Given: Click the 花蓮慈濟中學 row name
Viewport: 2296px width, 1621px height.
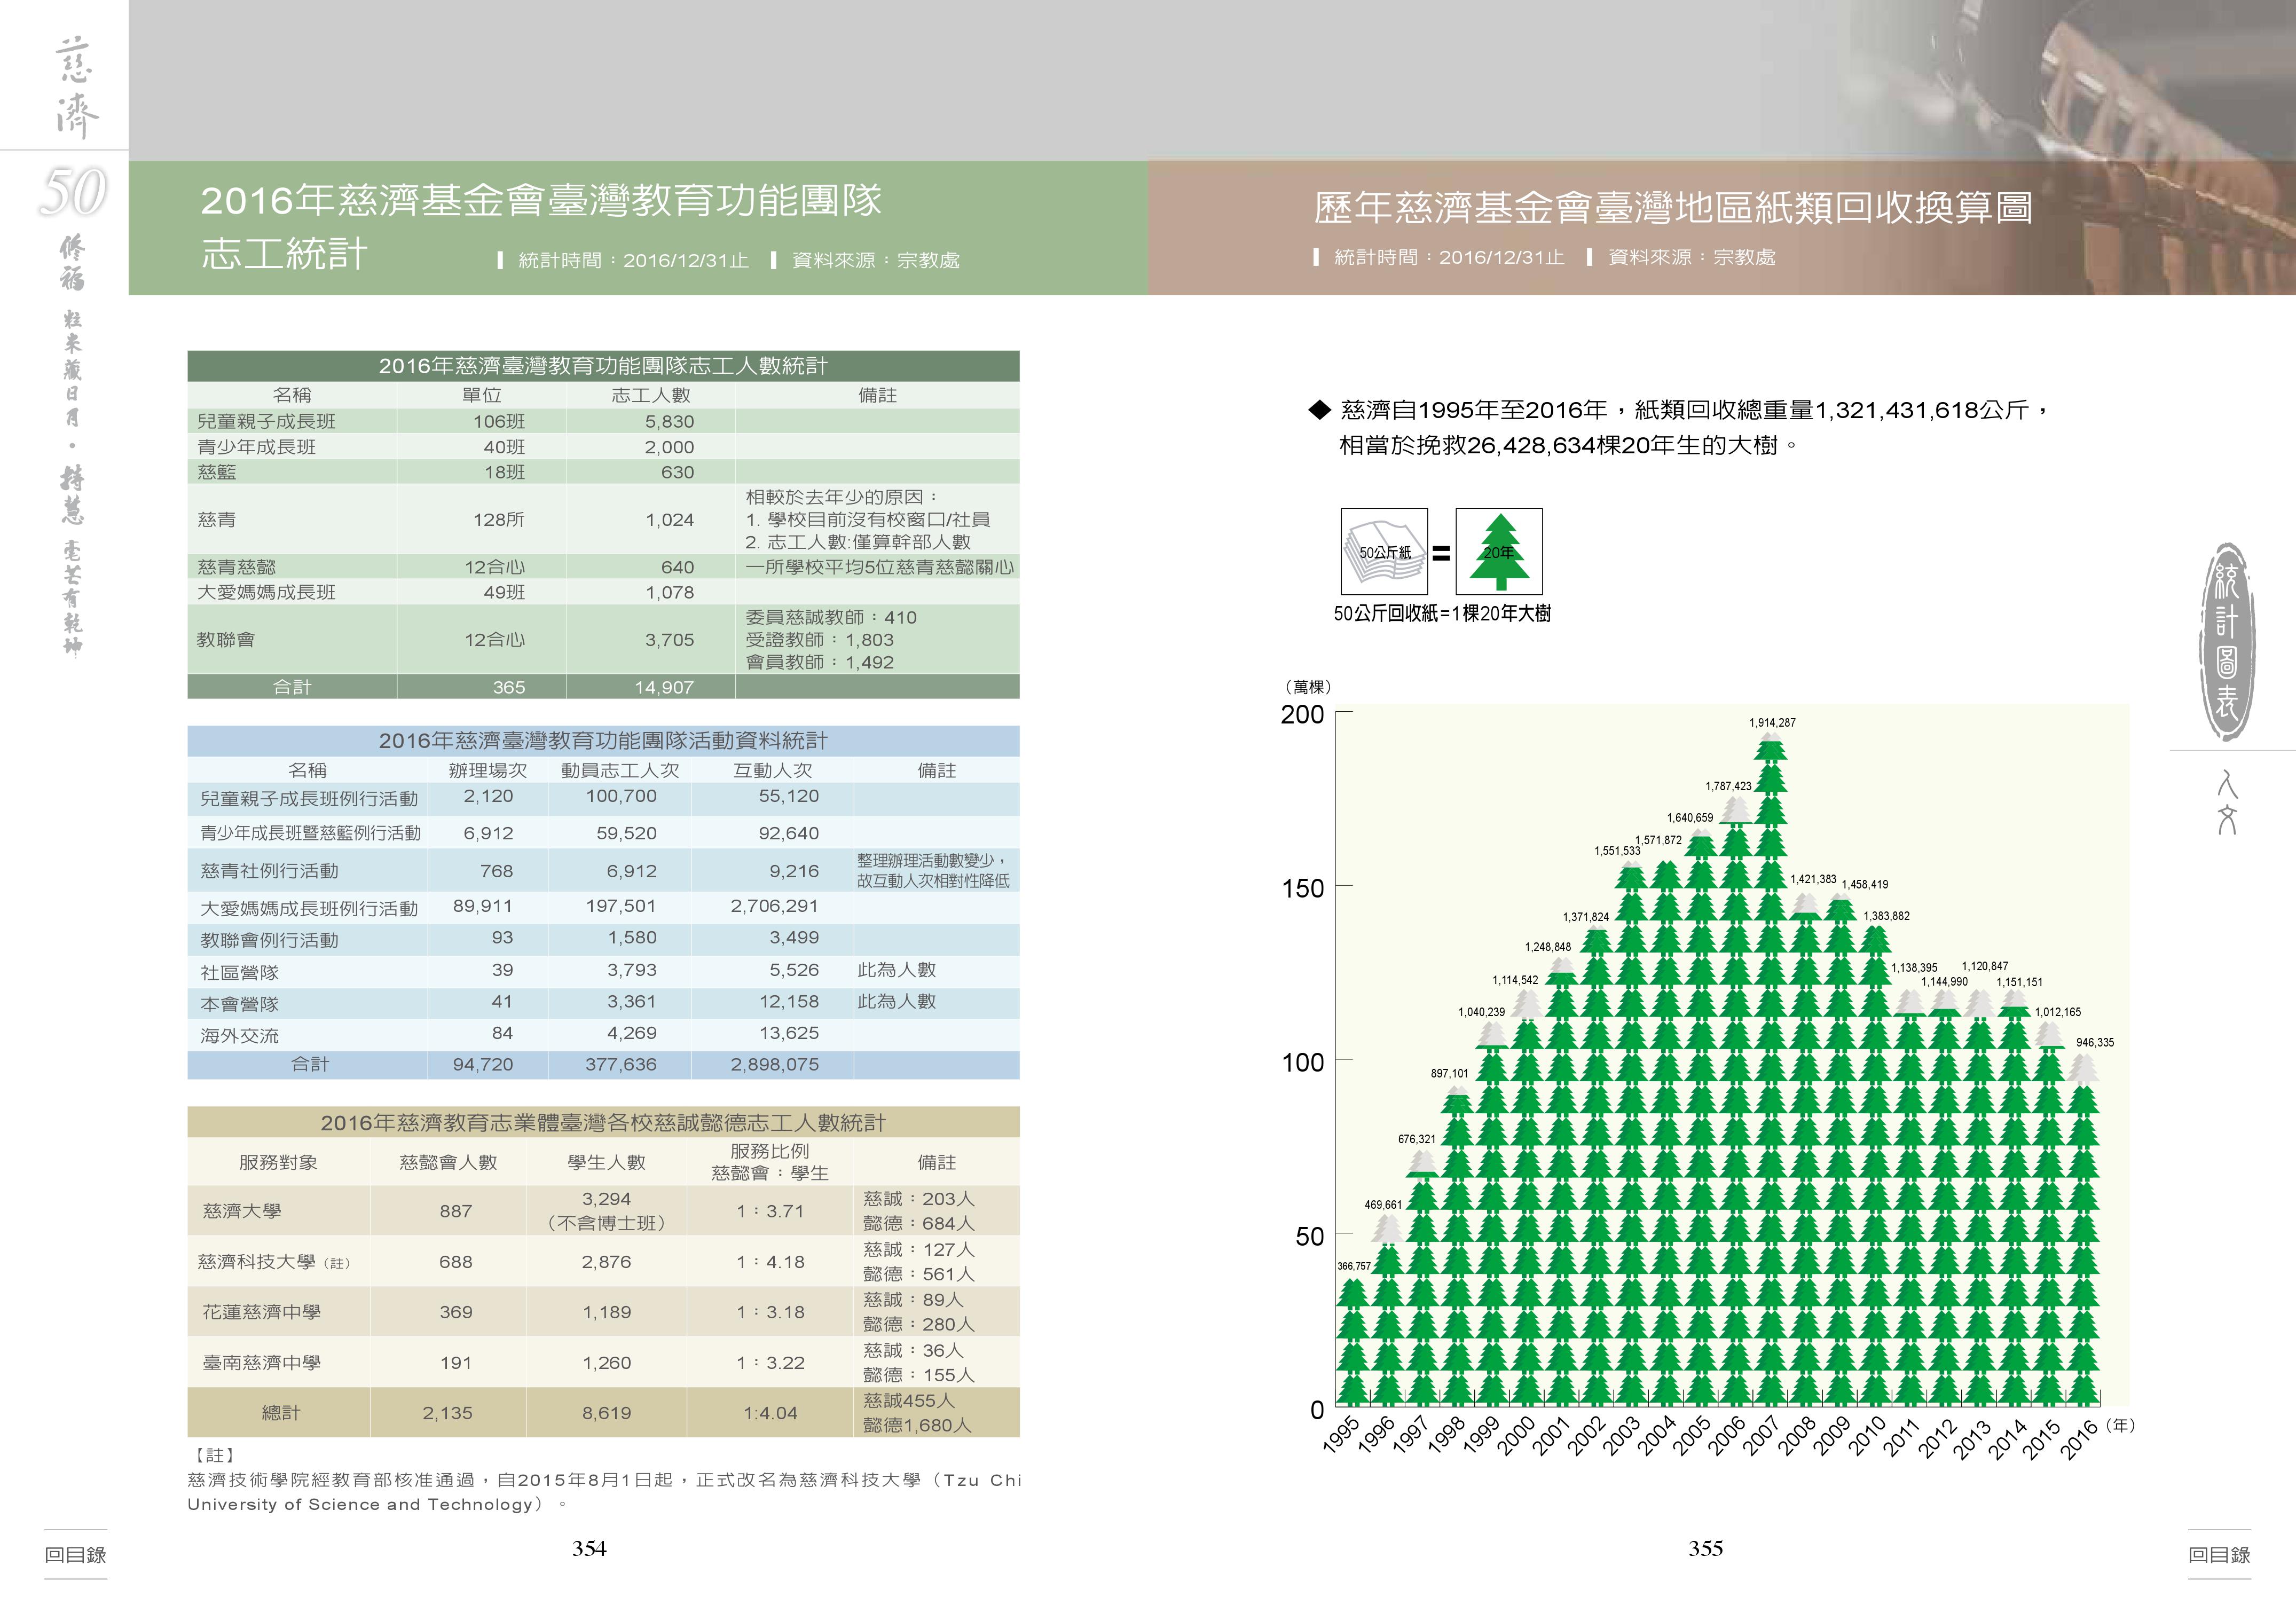Looking at the screenshot, I should 262,1312.
